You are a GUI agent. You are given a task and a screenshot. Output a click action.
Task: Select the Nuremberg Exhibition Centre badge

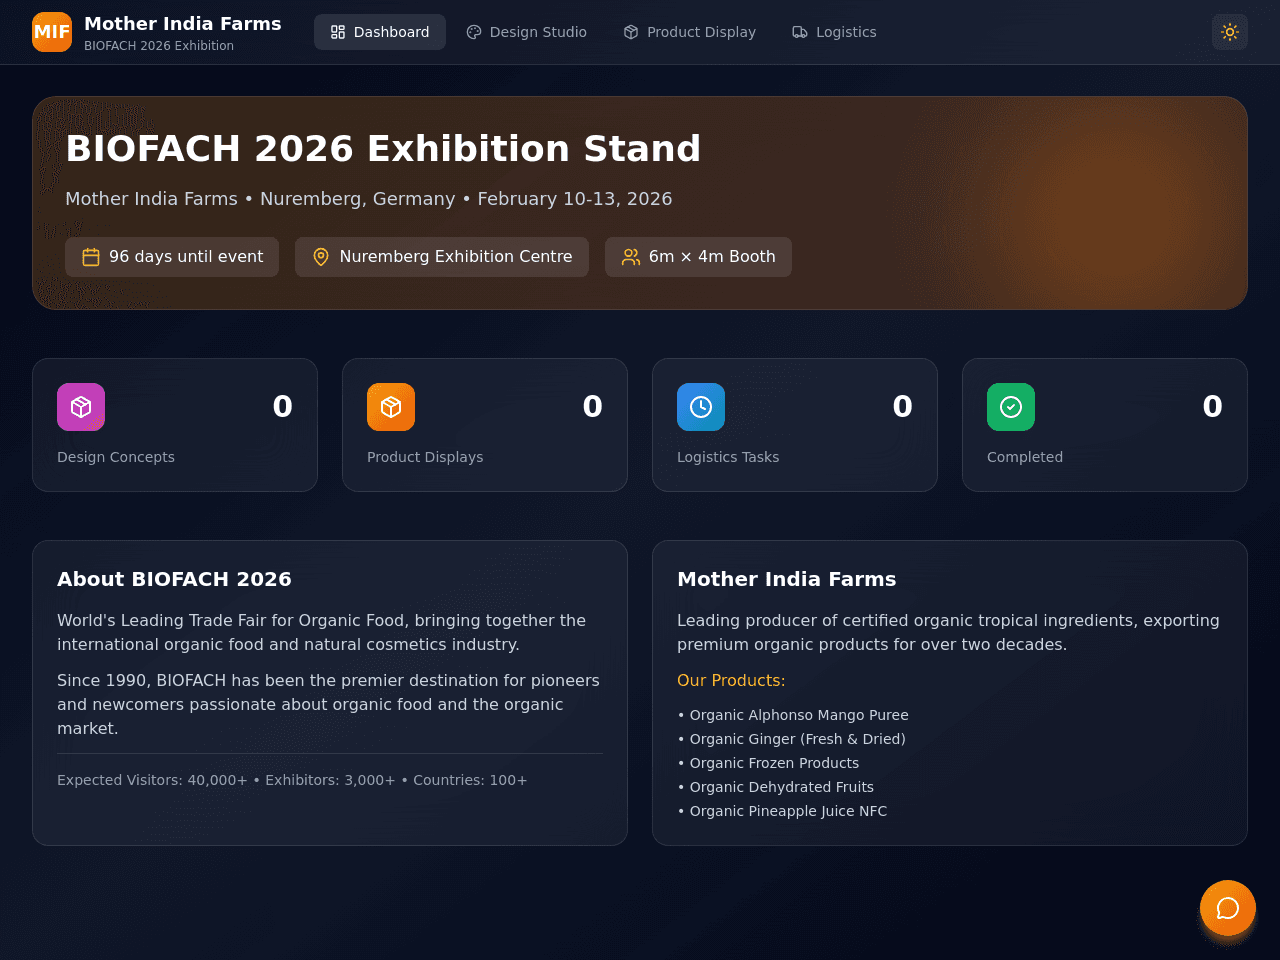click(442, 257)
